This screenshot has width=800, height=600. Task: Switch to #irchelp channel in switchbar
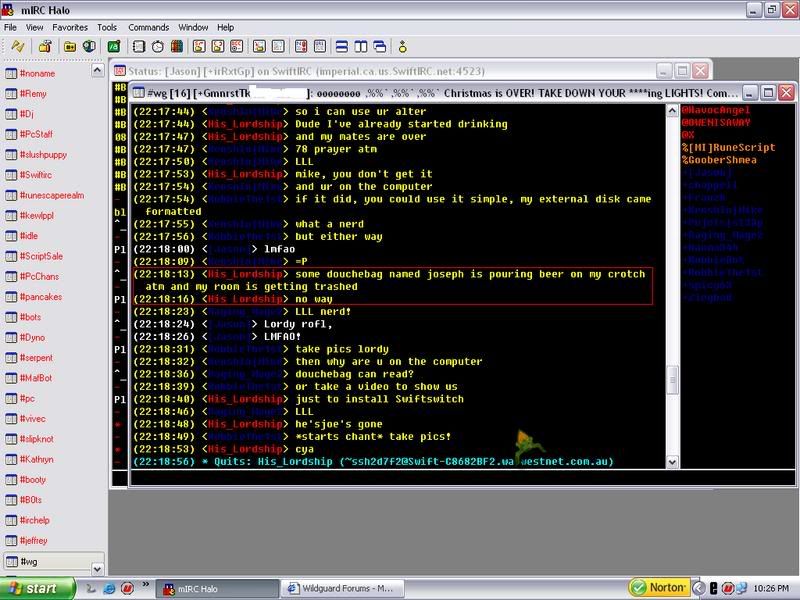35,520
